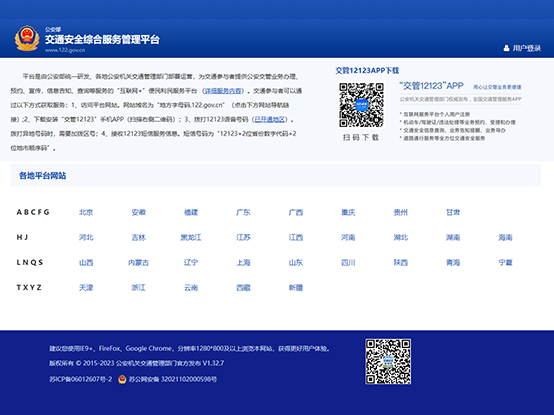Click the 各地平台网站 section heading
The width and height of the screenshot is (554, 415).
pyautogui.click(x=42, y=176)
